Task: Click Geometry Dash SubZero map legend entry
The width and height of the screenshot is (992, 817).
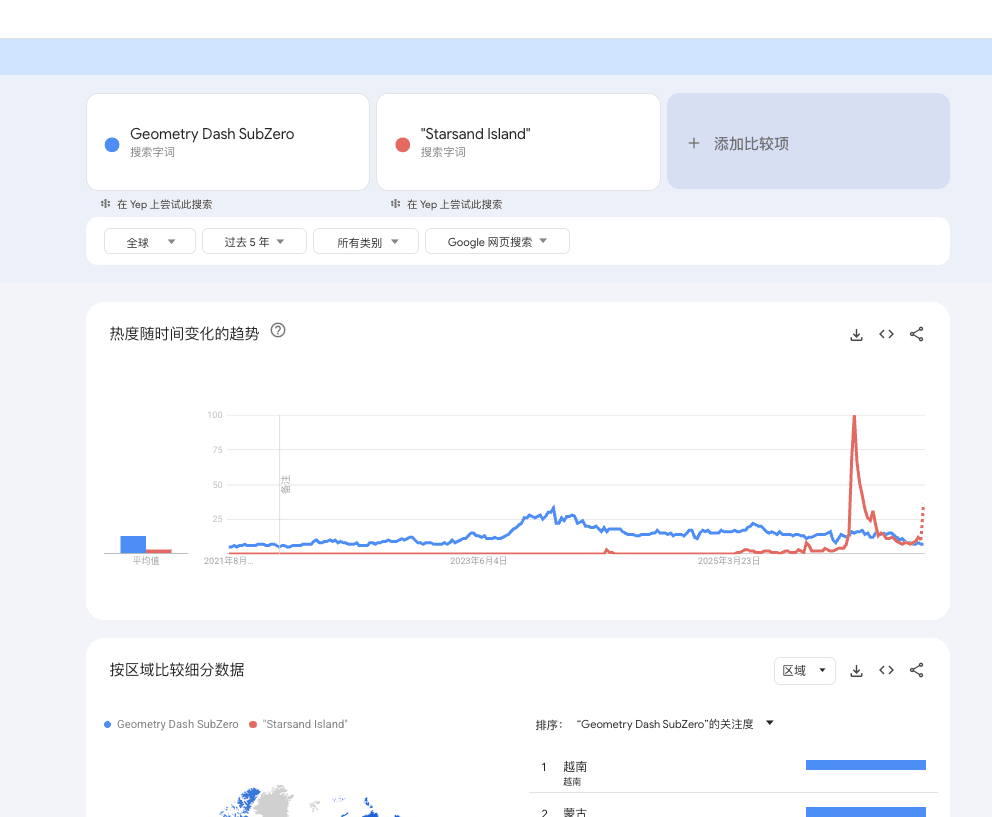Action: point(171,724)
